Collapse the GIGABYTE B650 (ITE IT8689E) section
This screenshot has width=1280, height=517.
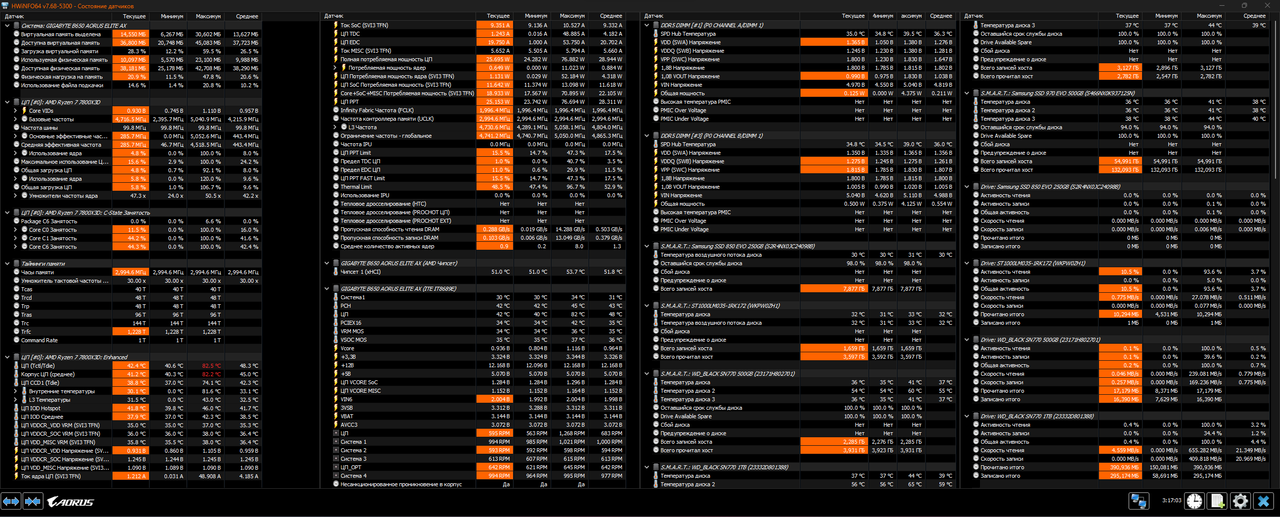[x=325, y=288]
